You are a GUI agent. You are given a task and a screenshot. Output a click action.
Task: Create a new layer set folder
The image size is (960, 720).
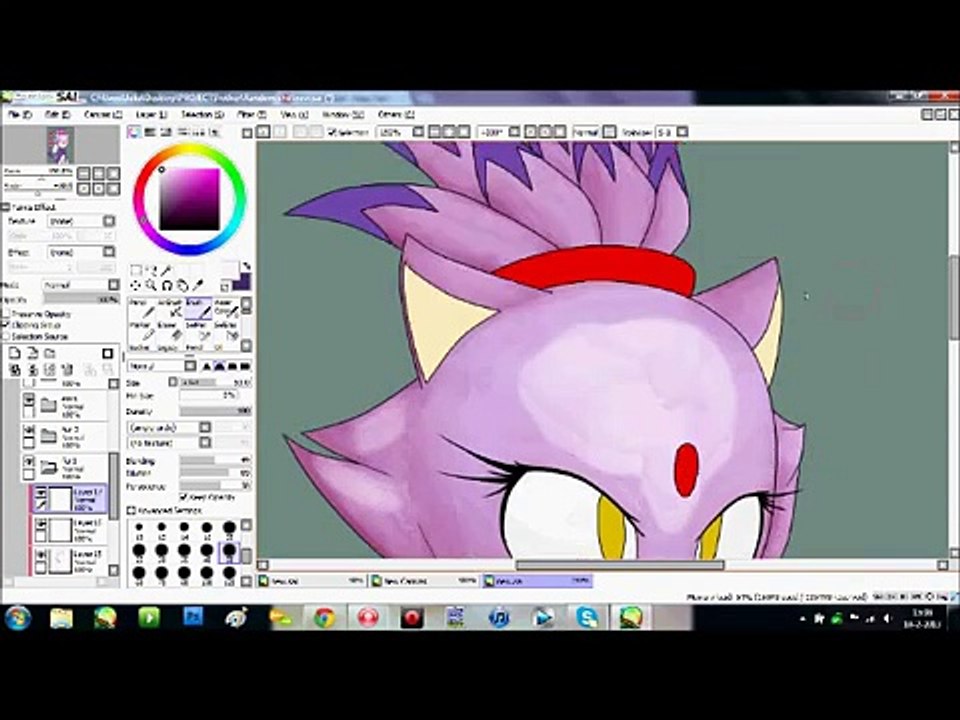(49, 353)
